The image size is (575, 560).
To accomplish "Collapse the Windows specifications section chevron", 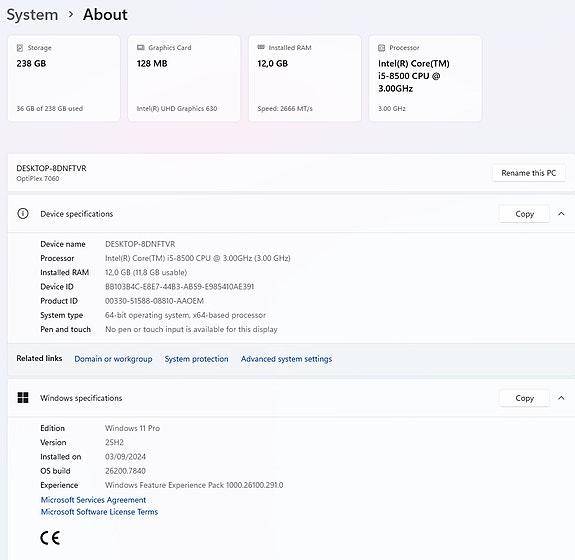I will [x=561, y=398].
